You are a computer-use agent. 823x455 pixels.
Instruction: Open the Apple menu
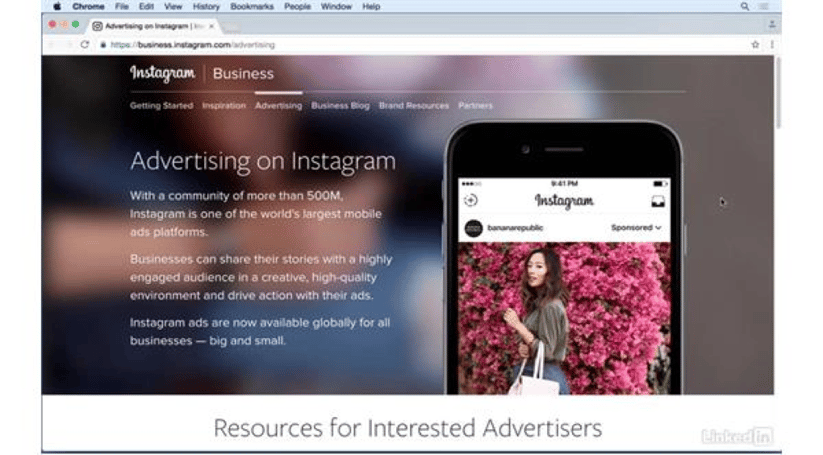click(57, 6)
